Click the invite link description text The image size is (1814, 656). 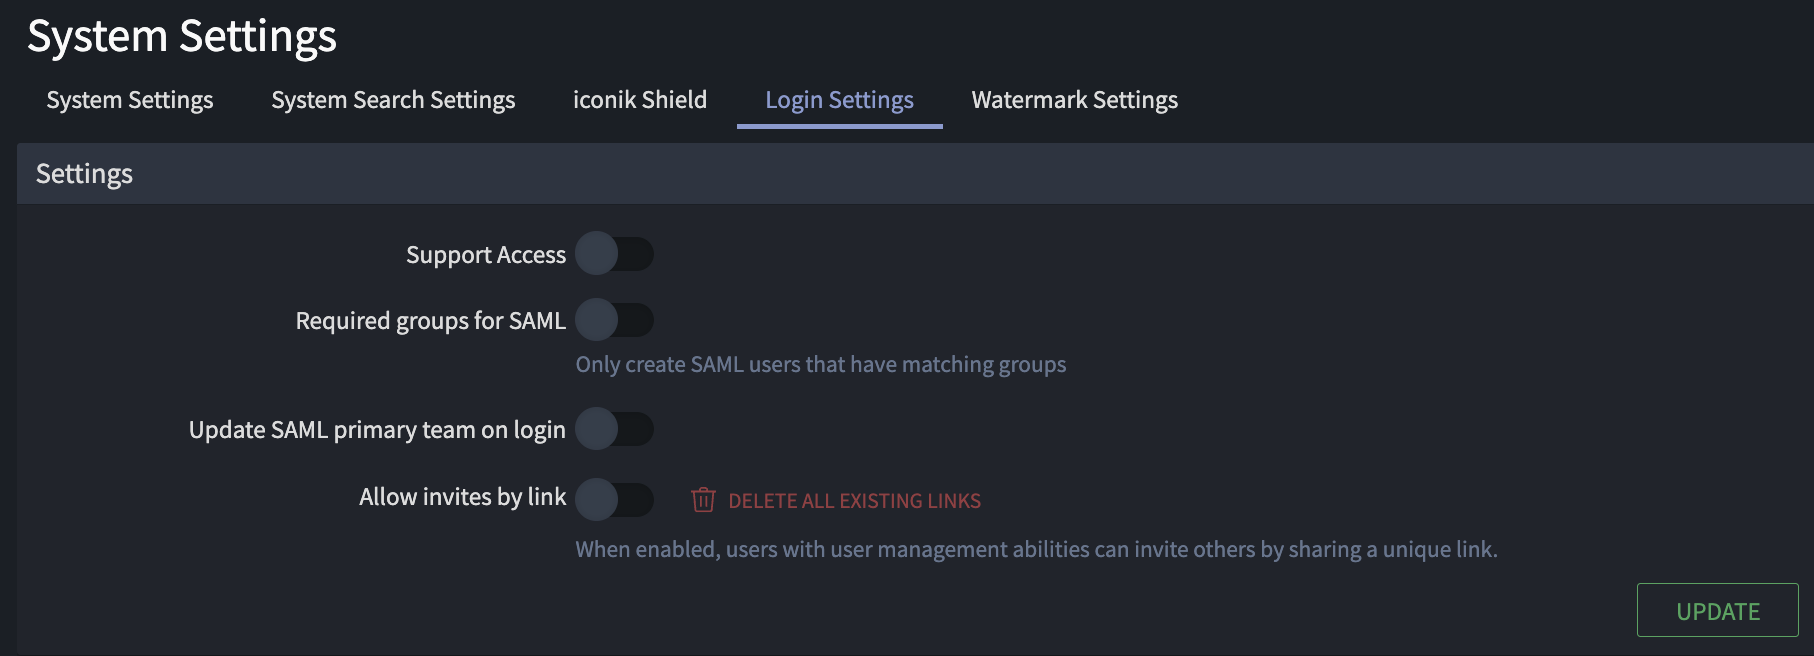[1036, 549]
